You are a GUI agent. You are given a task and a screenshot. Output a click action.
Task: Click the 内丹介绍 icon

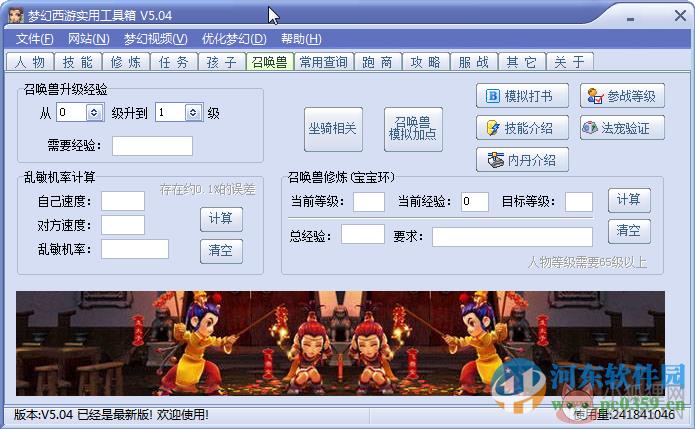coord(496,160)
